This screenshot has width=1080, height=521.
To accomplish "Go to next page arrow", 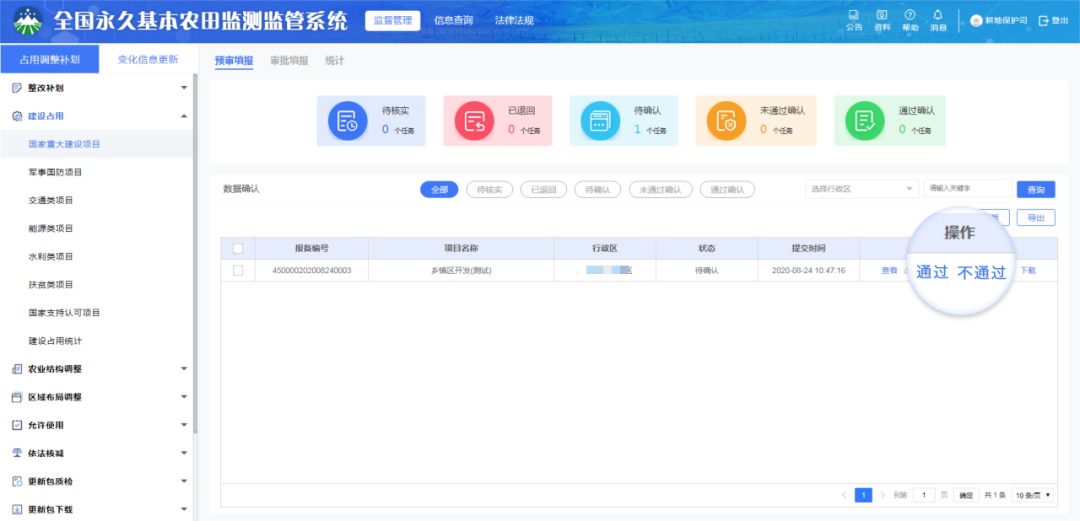I will [882, 495].
